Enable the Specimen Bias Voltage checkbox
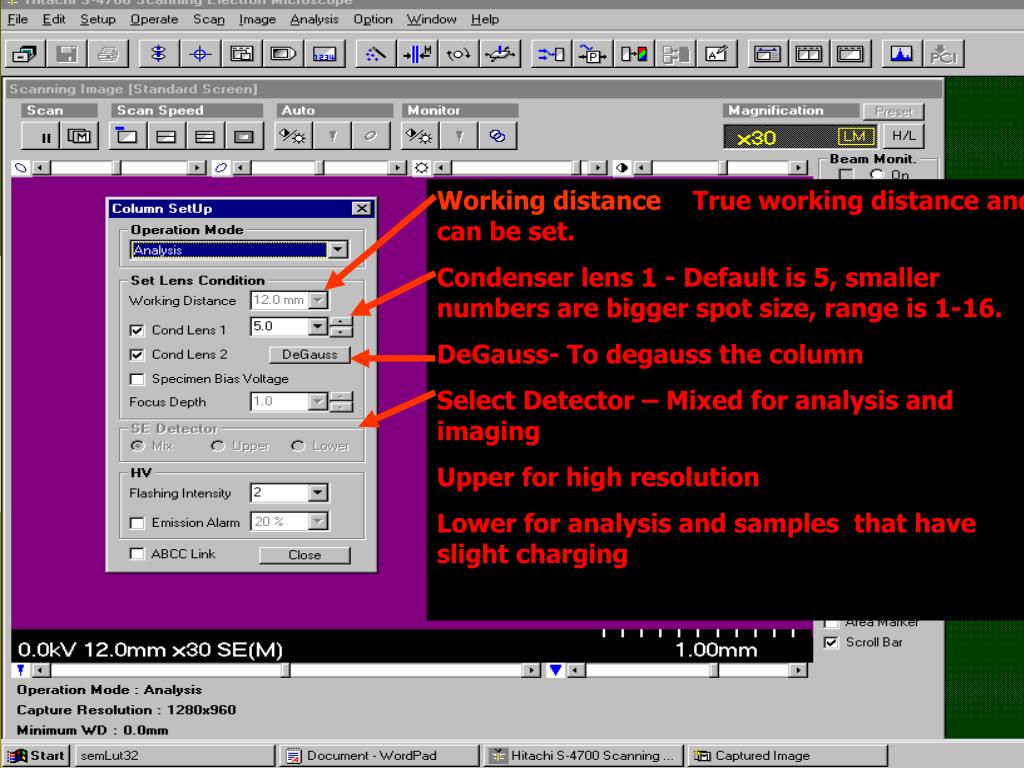This screenshot has width=1024, height=768. click(136, 379)
